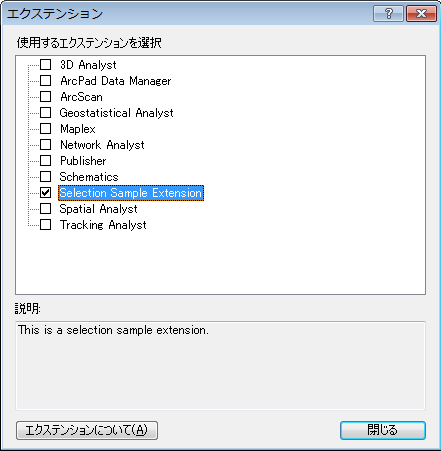Click the エクステンションについて(A) button

(87, 430)
